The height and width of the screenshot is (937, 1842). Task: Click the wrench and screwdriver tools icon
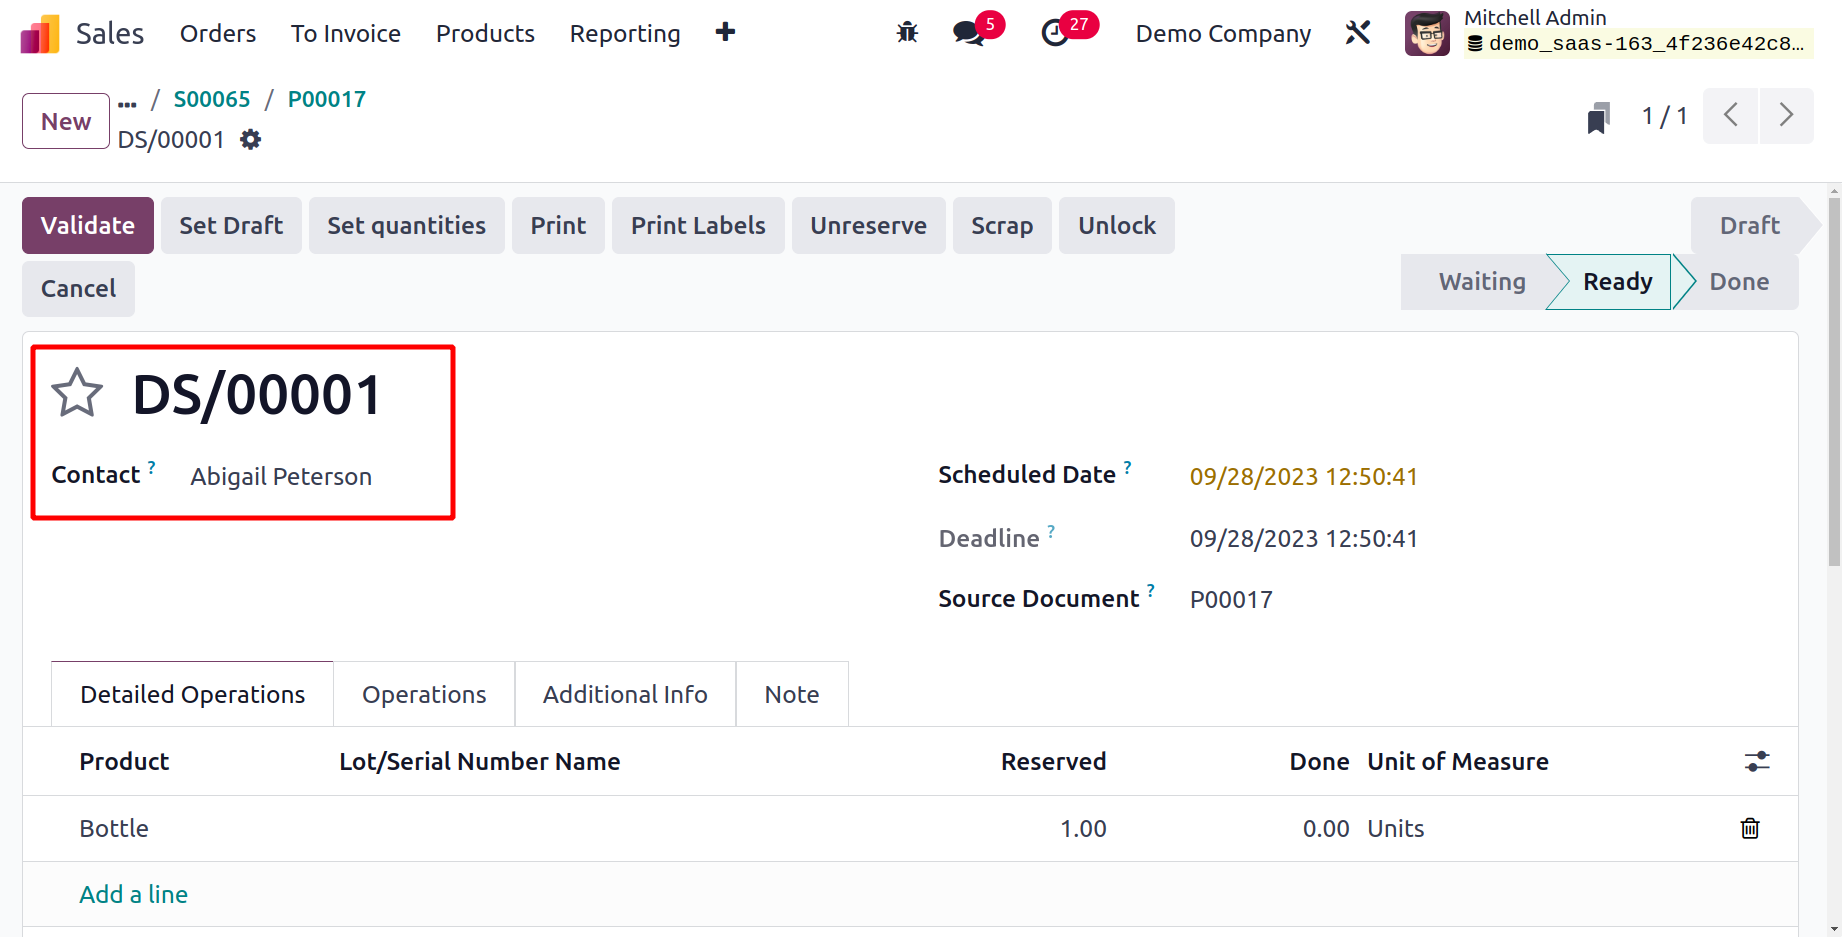click(x=1357, y=33)
